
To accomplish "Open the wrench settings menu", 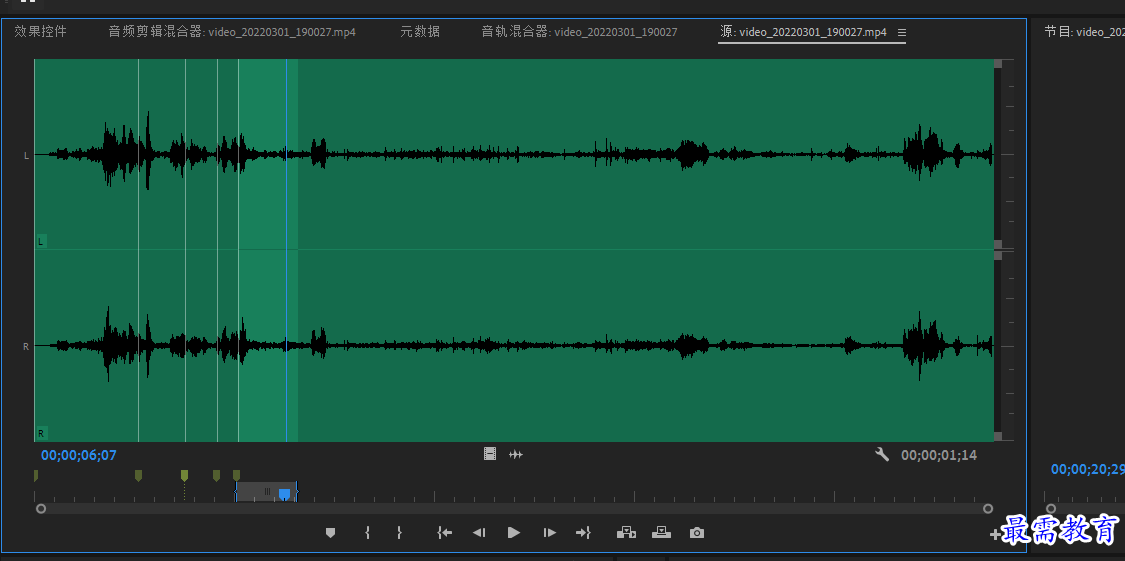I will point(882,454).
